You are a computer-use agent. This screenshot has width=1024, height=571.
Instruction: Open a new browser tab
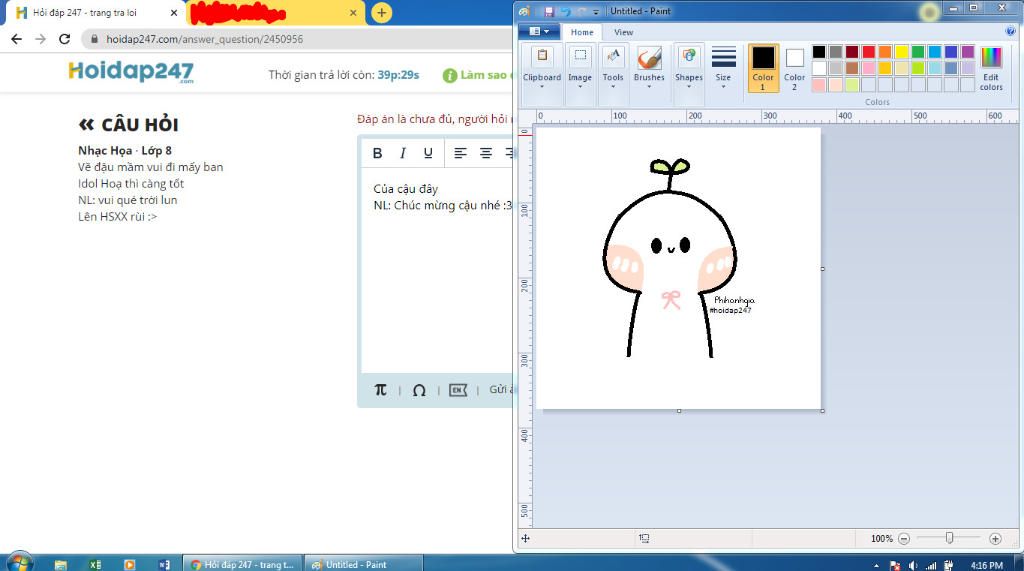(381, 12)
